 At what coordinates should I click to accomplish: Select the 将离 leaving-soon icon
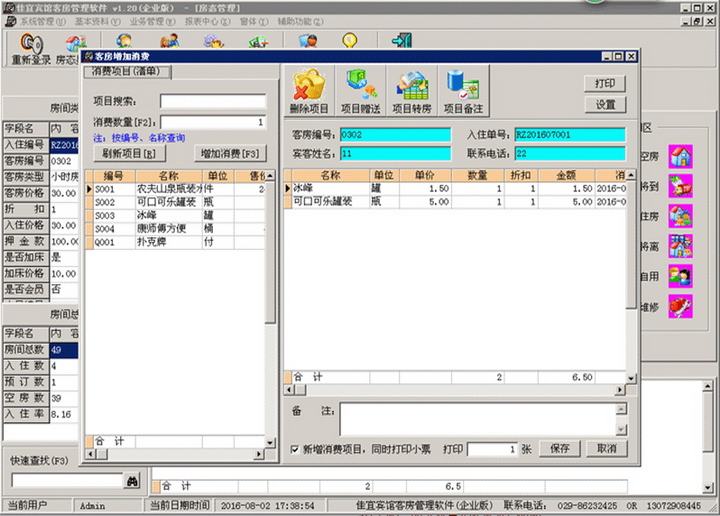680,246
